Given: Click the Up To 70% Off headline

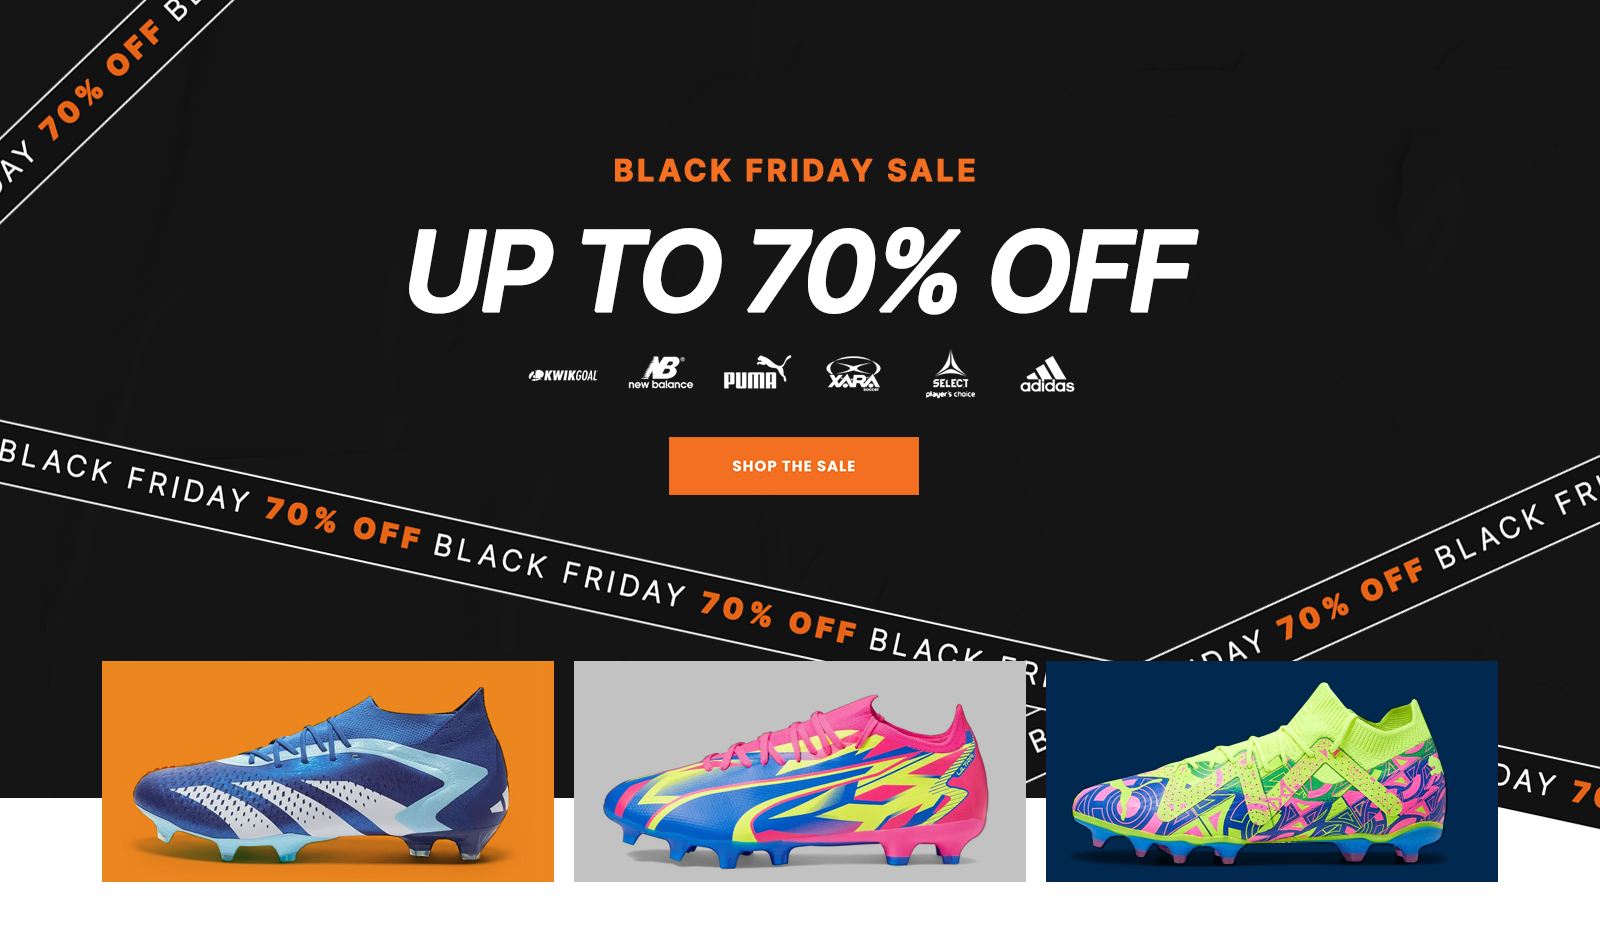Looking at the screenshot, I should click(x=800, y=270).
